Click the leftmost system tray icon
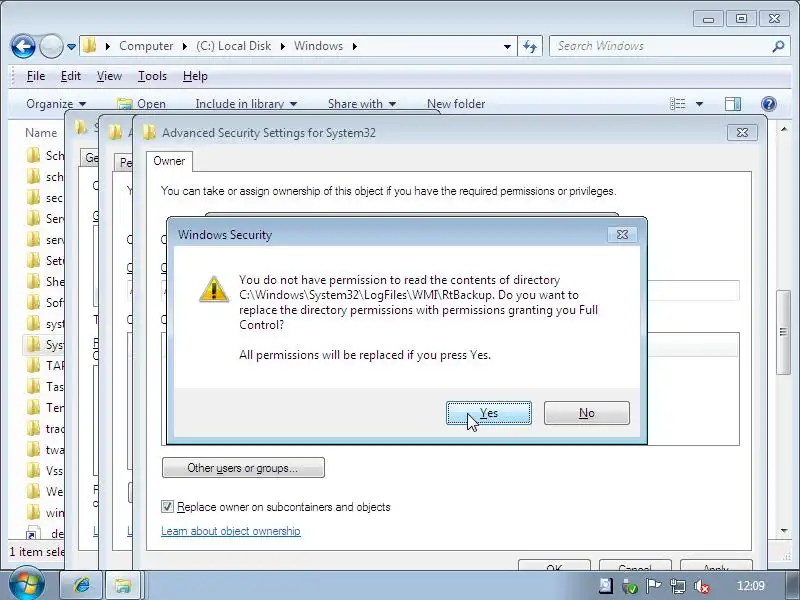The width and height of the screenshot is (800, 600). (x=606, y=586)
